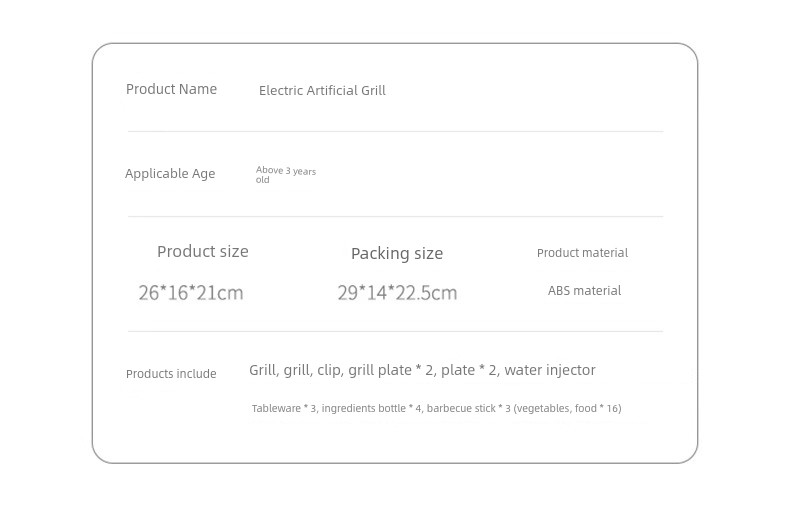This screenshot has width=790, height=524.
Task: Select the ABS material text
Action: pos(584,291)
